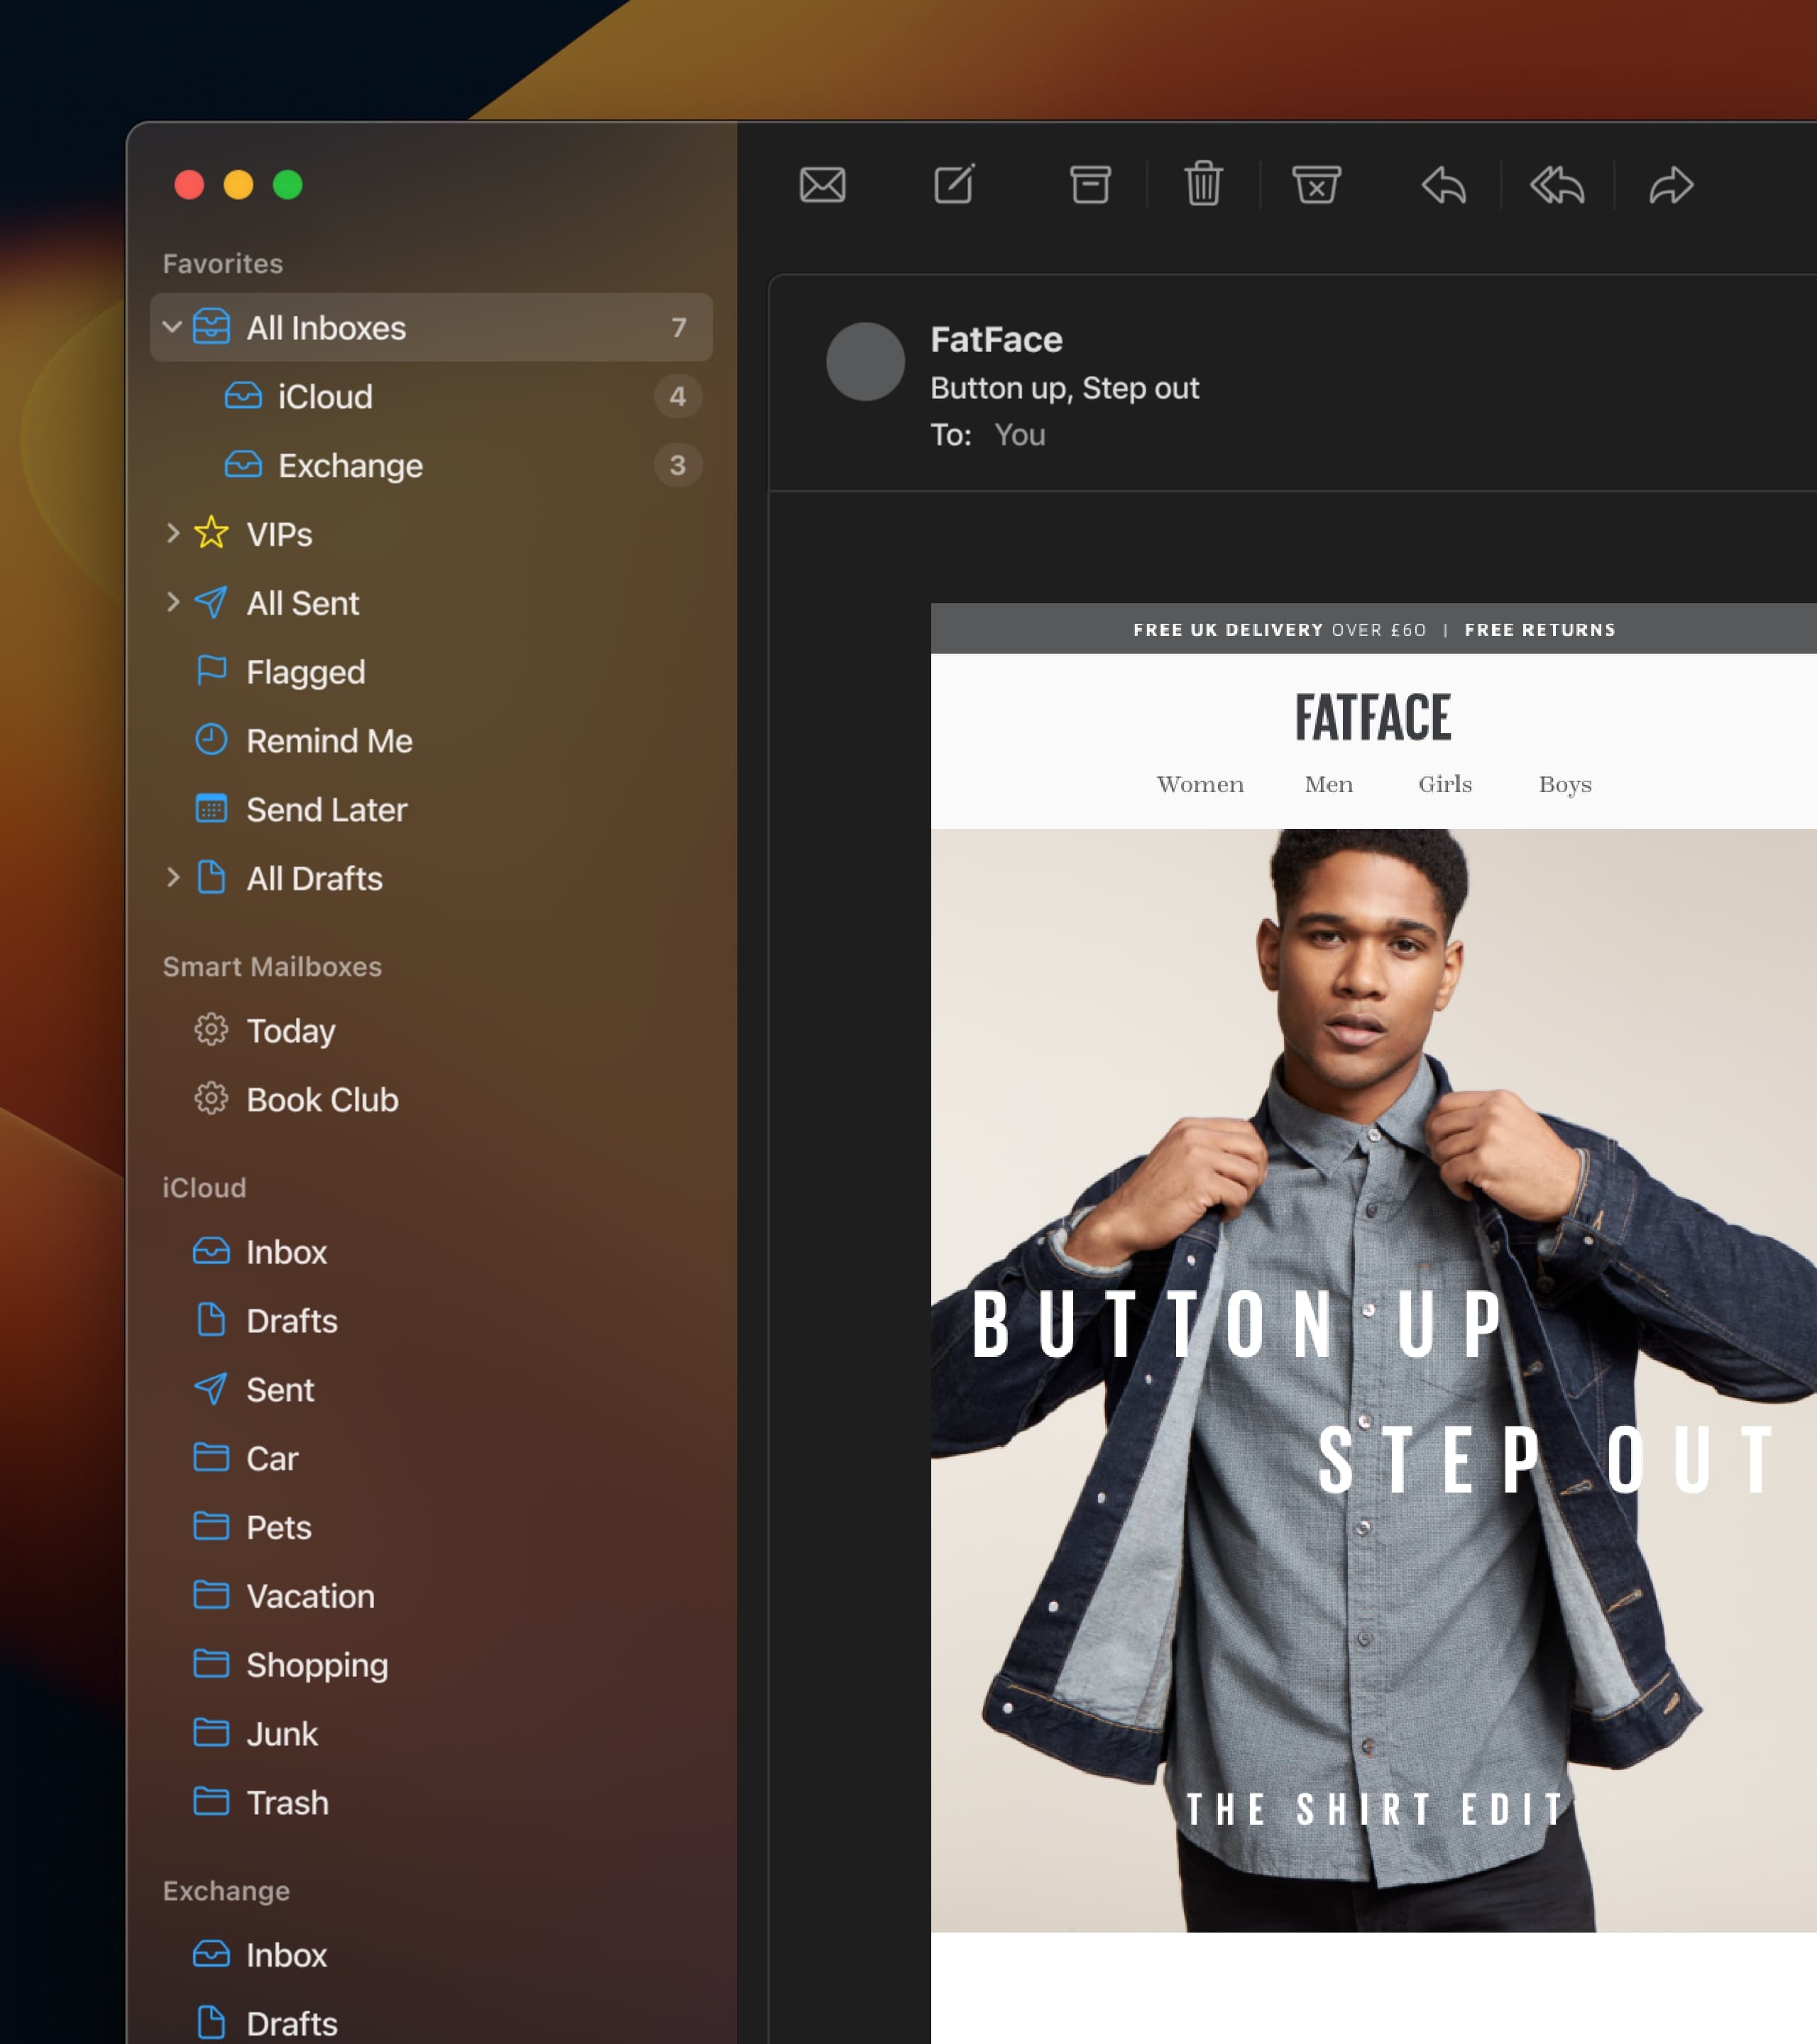Expand the All Sent group
The image size is (1817, 2044).
click(172, 602)
